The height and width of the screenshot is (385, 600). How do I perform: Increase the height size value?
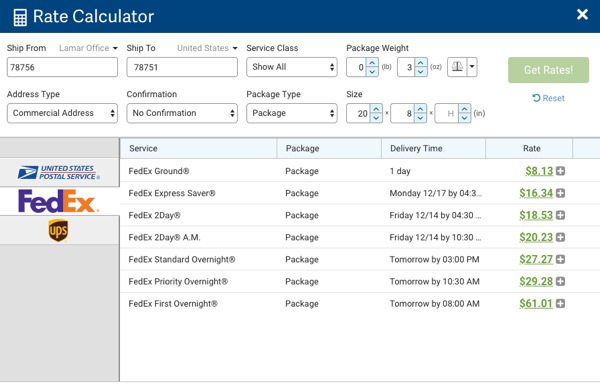[x=464, y=109]
